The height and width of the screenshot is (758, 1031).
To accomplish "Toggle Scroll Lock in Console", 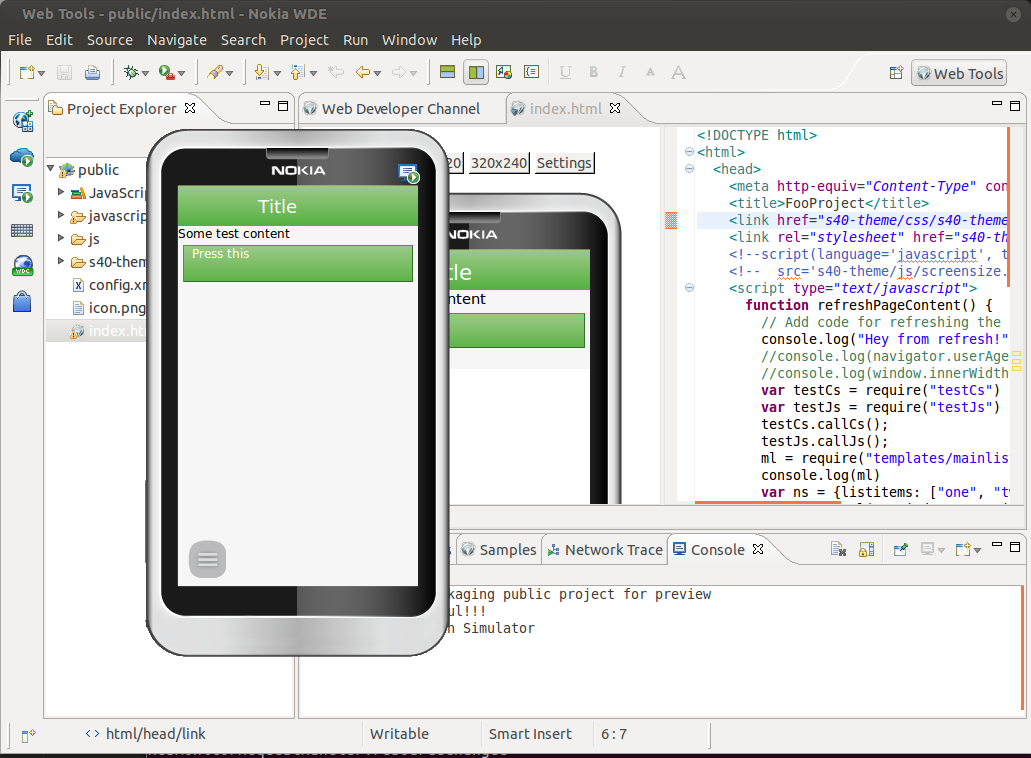I will click(867, 549).
